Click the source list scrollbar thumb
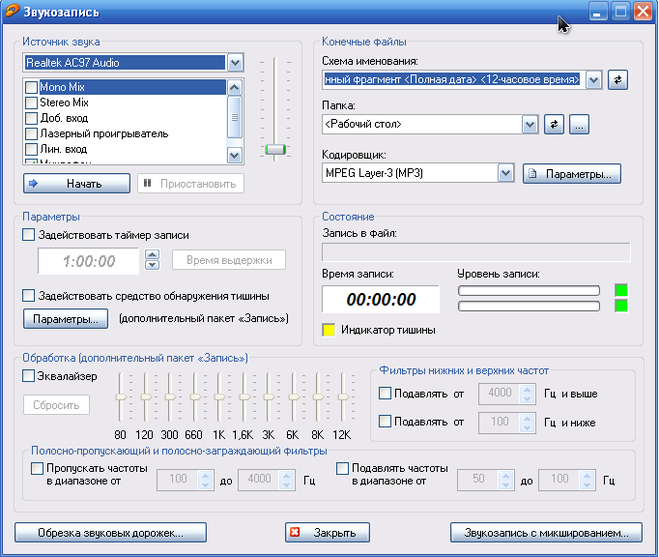 [235, 117]
